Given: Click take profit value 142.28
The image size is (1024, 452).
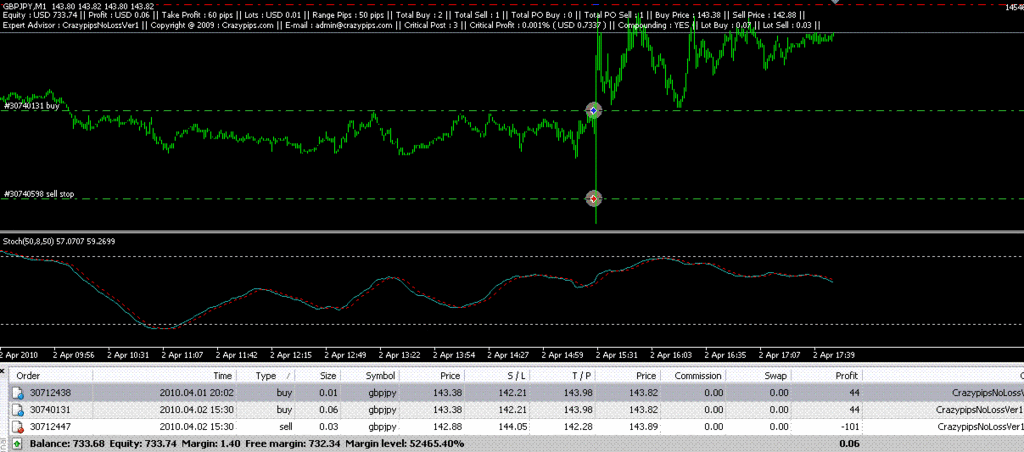Looking at the screenshot, I should coord(577,427).
